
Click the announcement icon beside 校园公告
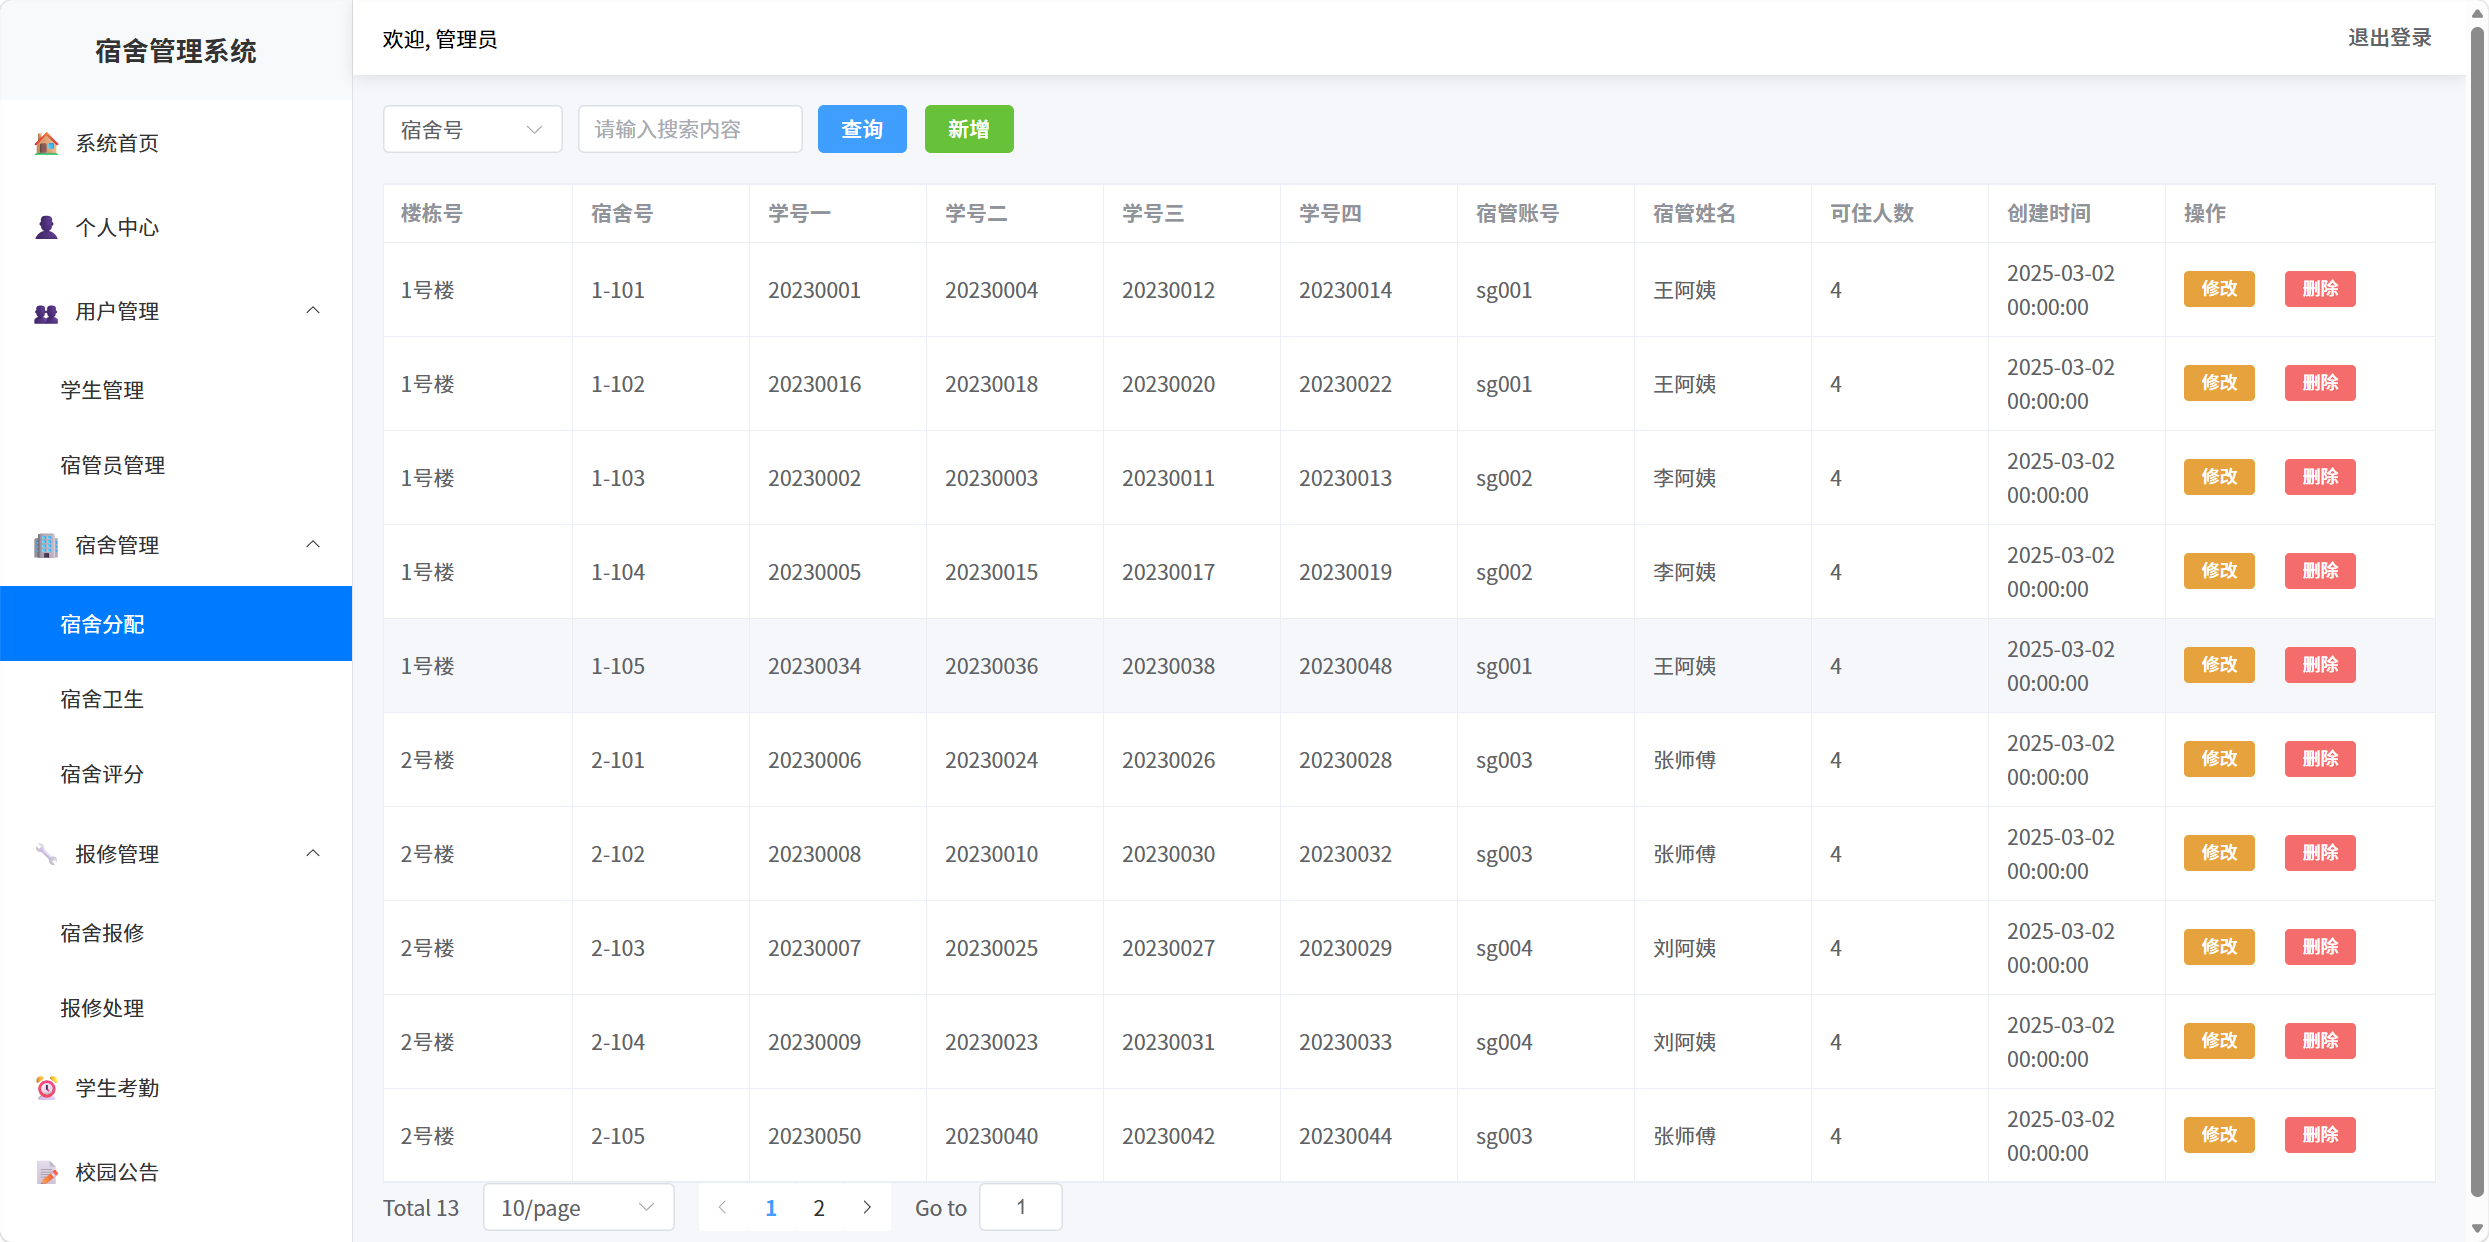(x=45, y=1172)
